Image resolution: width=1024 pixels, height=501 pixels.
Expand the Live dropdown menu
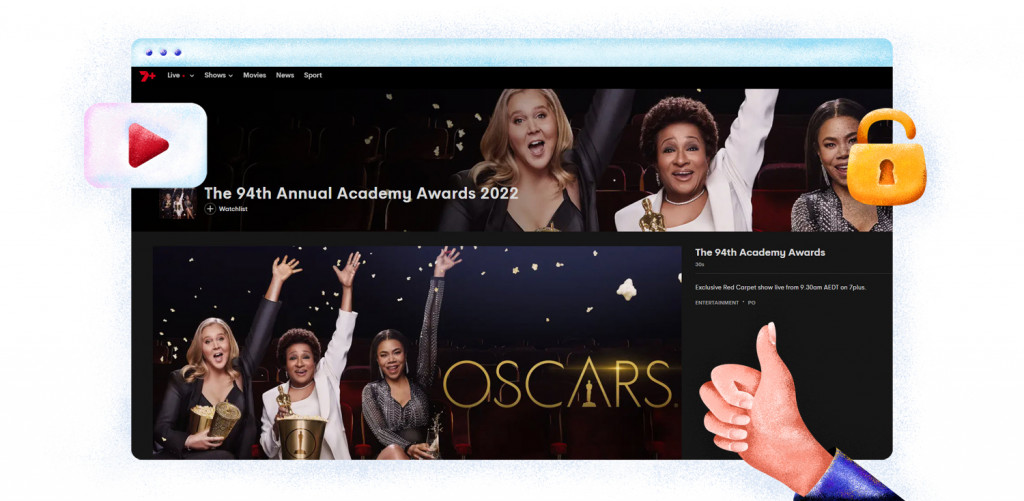[x=180, y=75]
